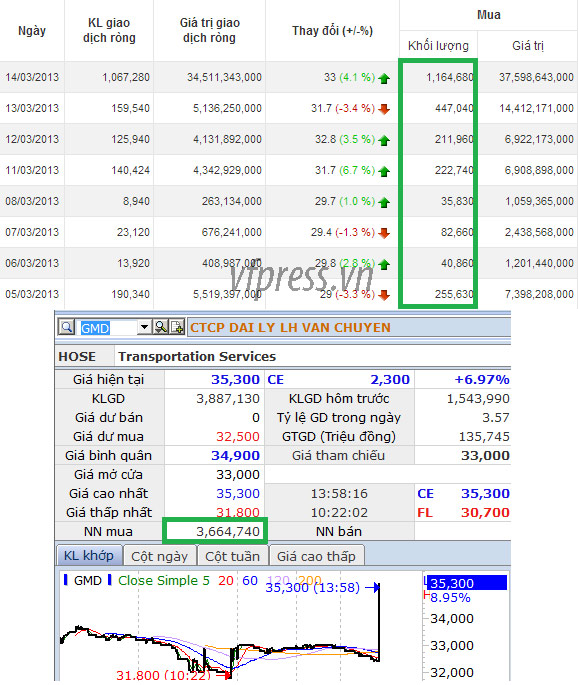Click the Giá trị giao dịch ròng header

(x=209, y=30)
